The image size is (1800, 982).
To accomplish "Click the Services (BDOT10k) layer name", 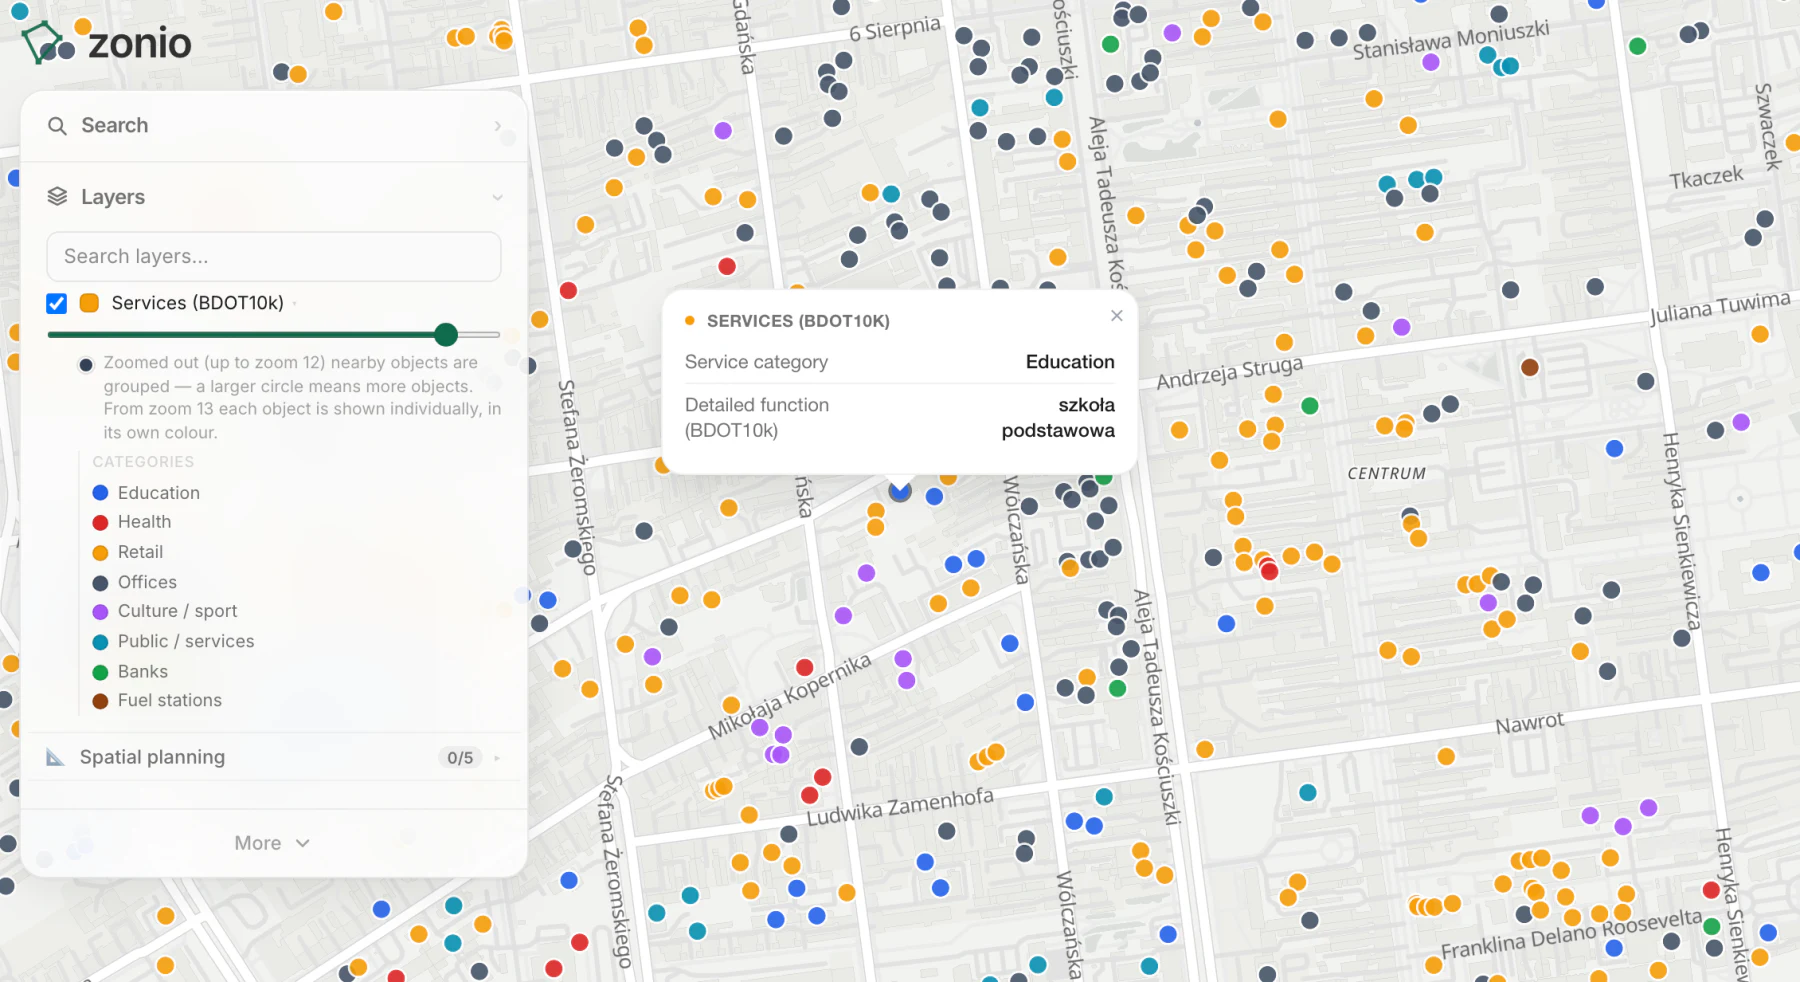I will pyautogui.click(x=198, y=303).
